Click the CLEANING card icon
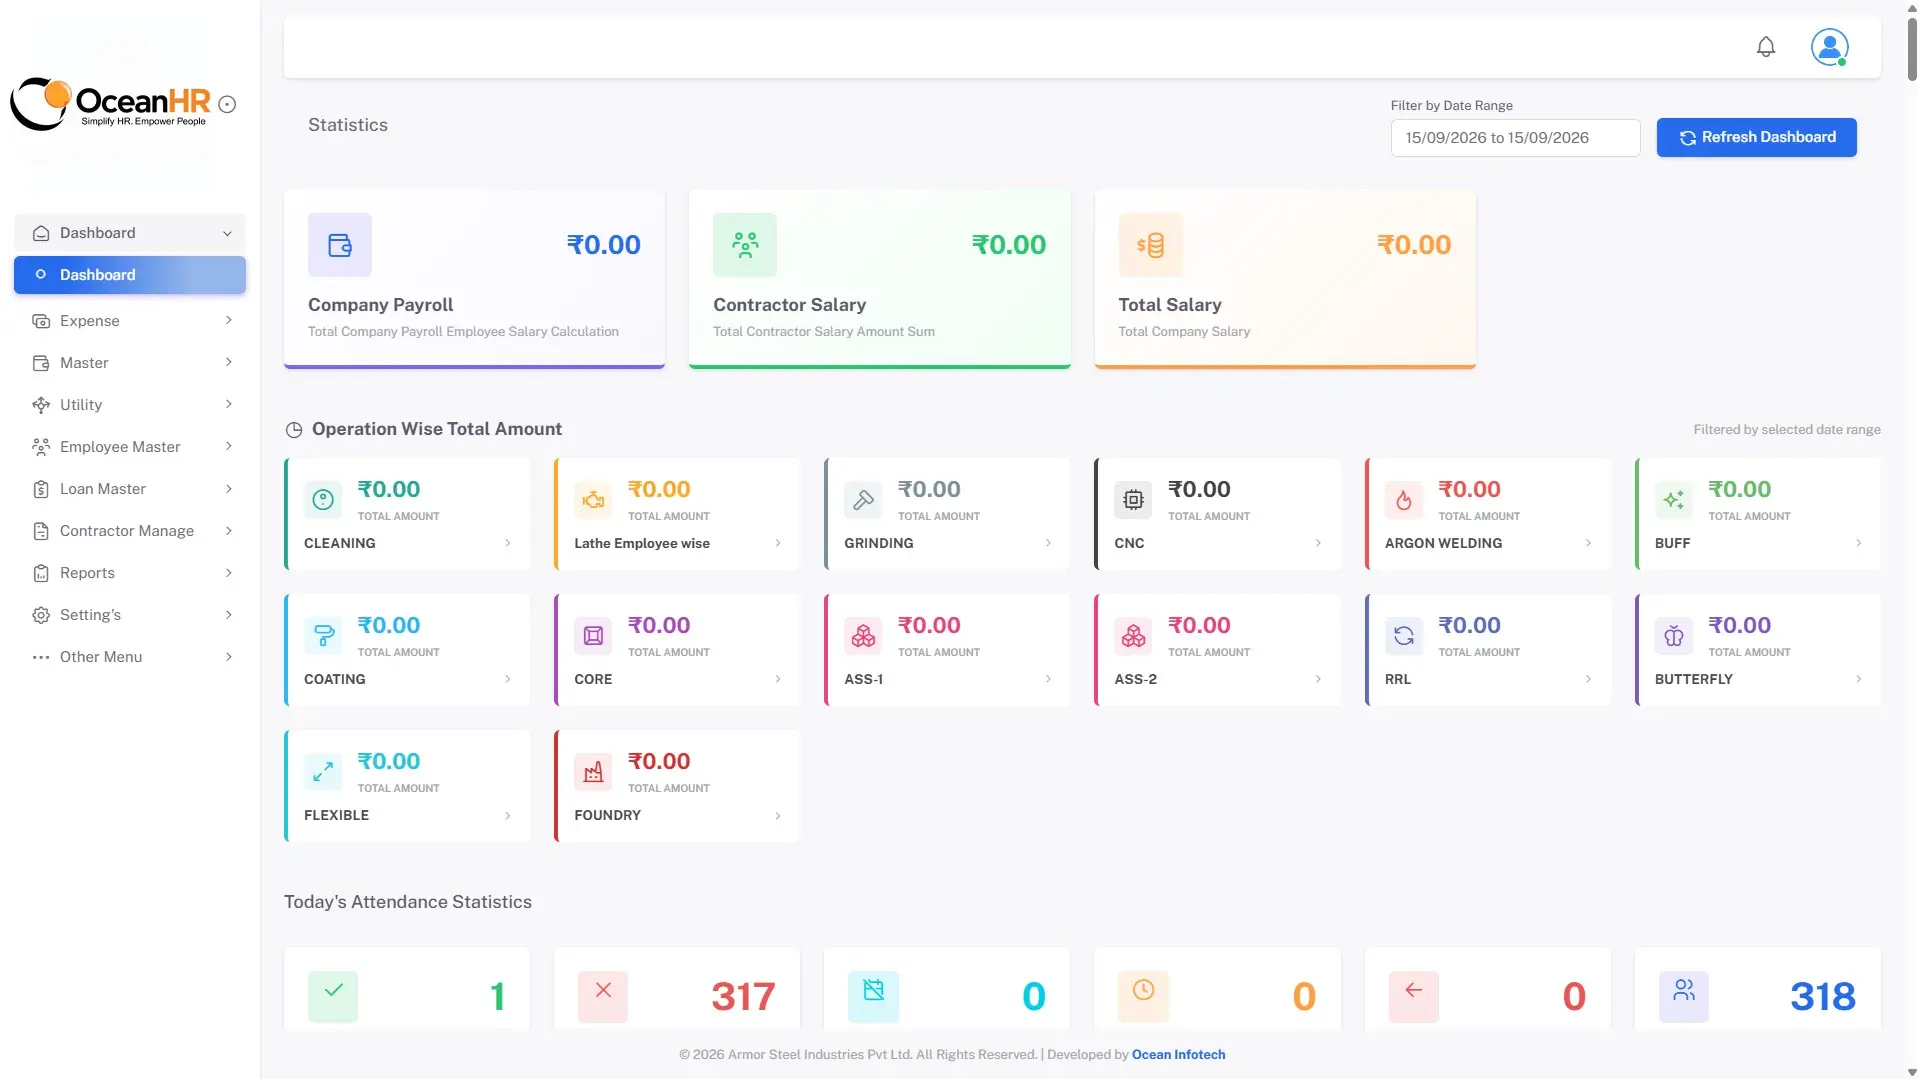The width and height of the screenshot is (1919, 1079). (x=323, y=499)
